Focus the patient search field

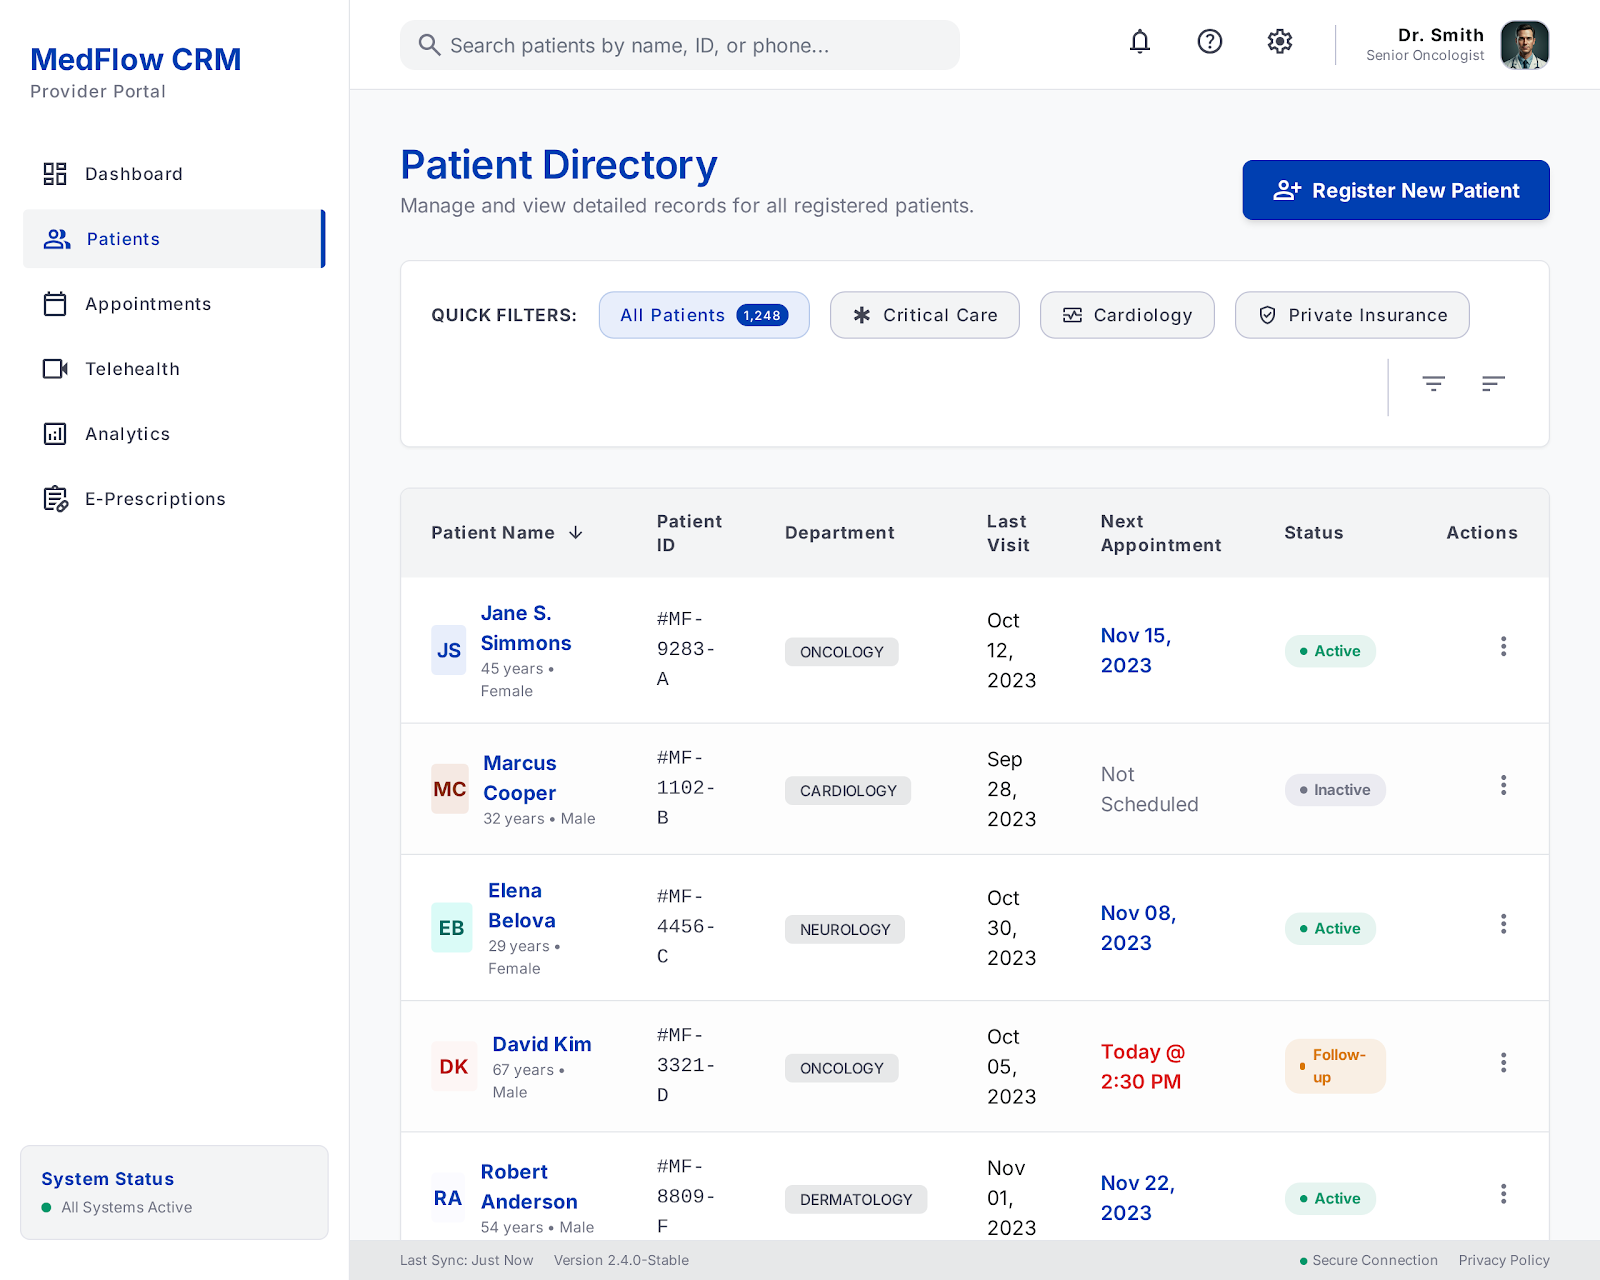pyautogui.click(x=680, y=45)
